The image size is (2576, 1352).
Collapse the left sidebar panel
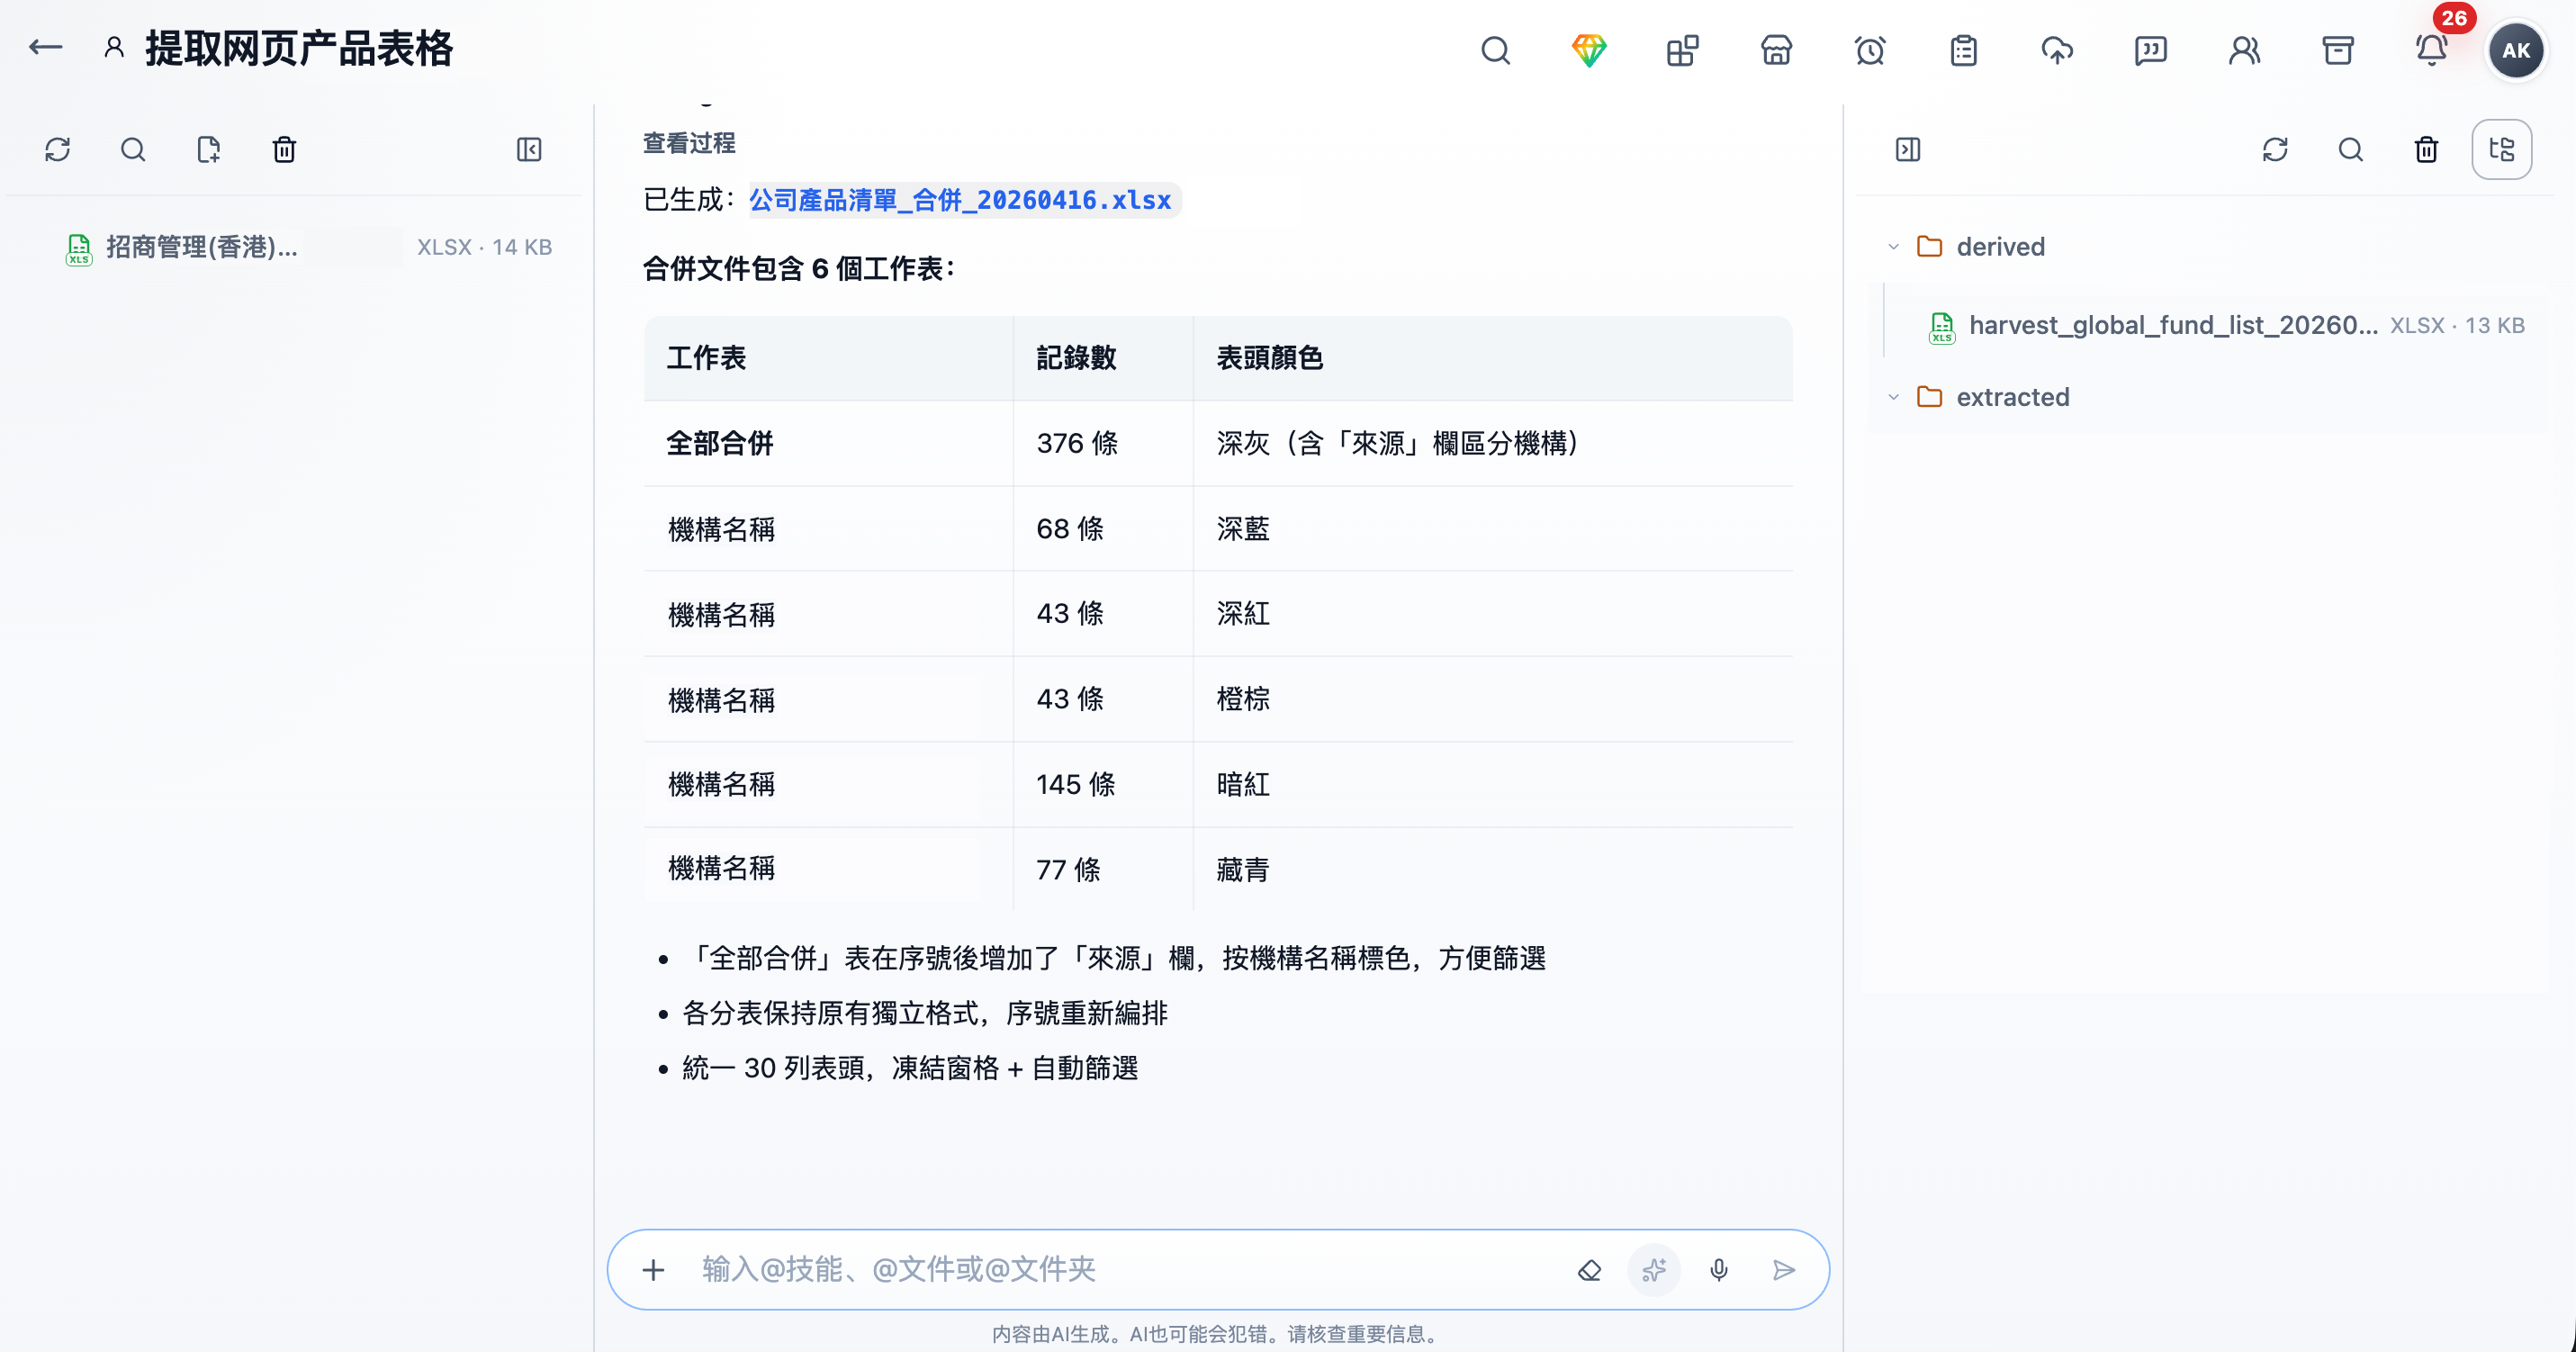click(x=529, y=150)
